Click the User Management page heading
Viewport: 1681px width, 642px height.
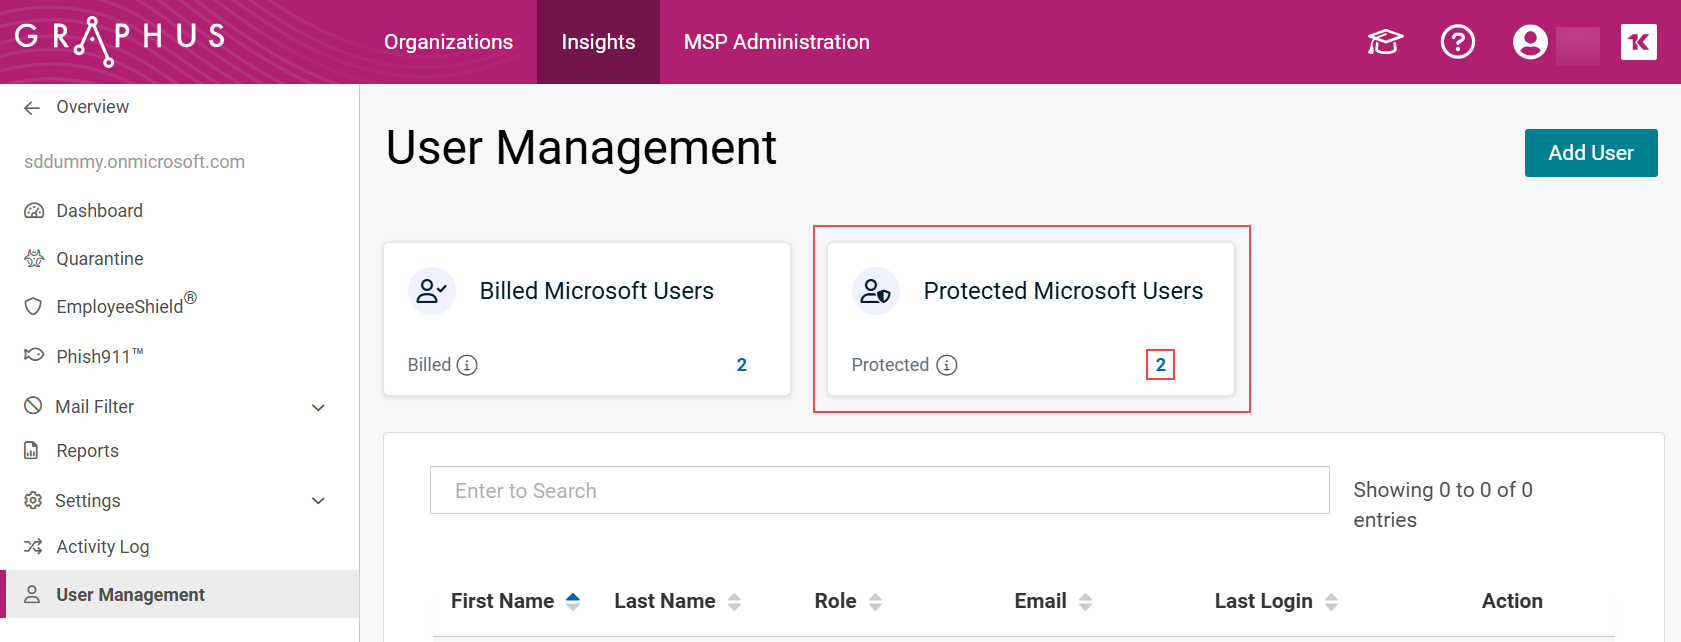(581, 148)
